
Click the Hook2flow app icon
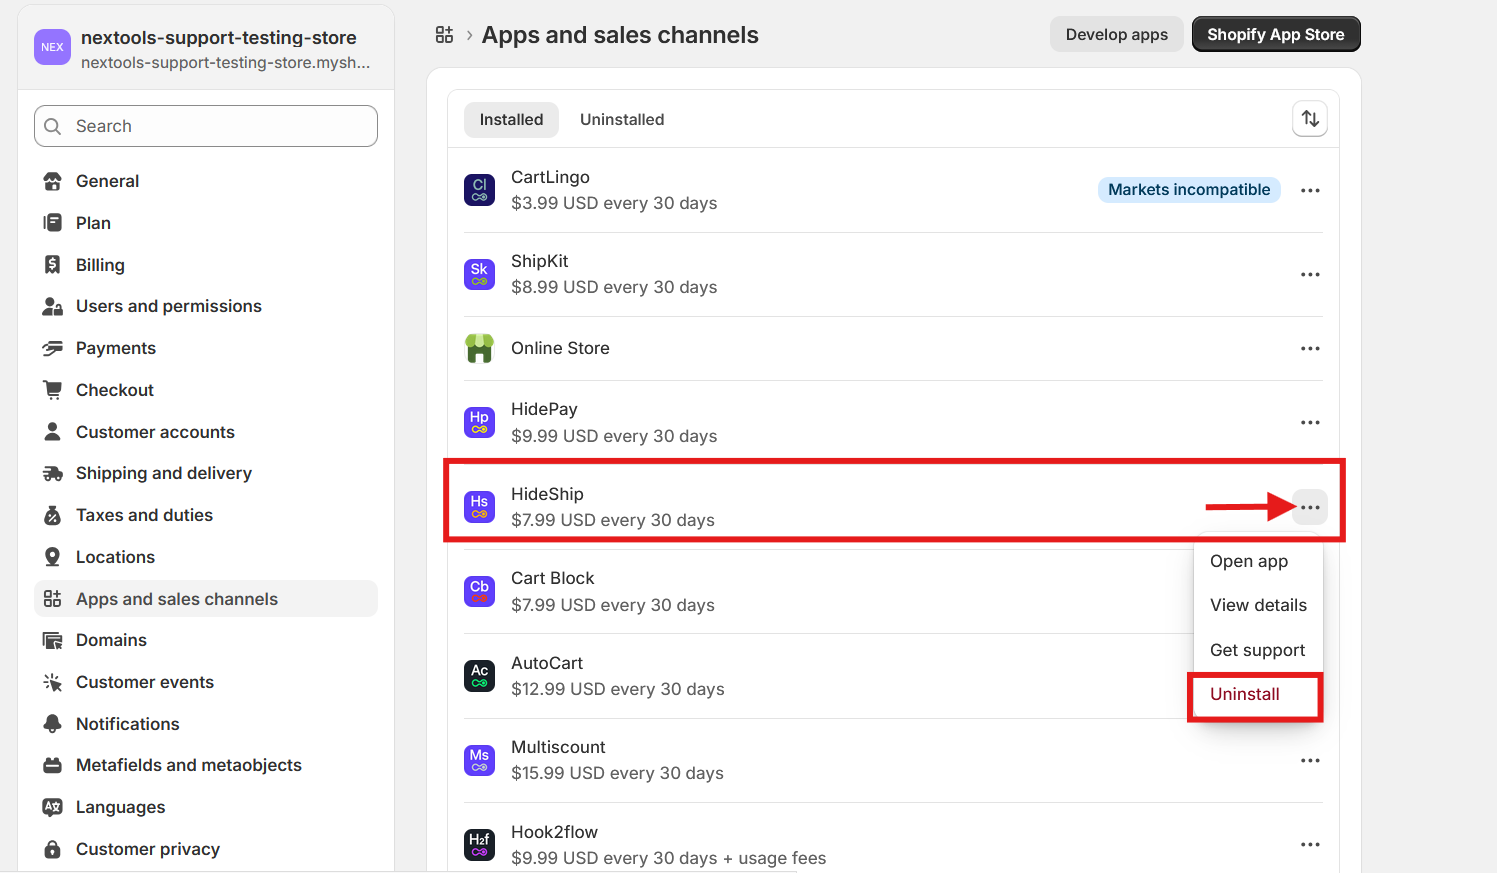tap(480, 844)
